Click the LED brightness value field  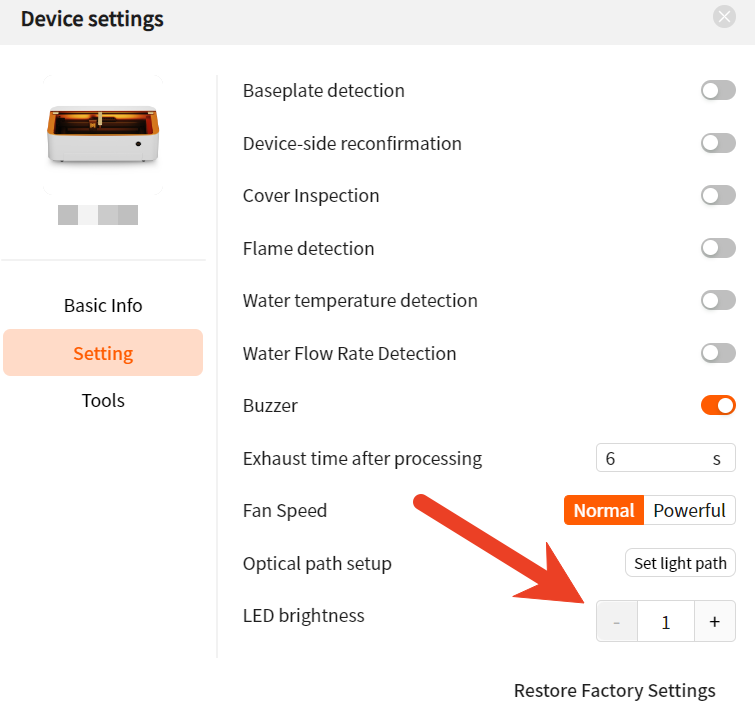point(665,621)
